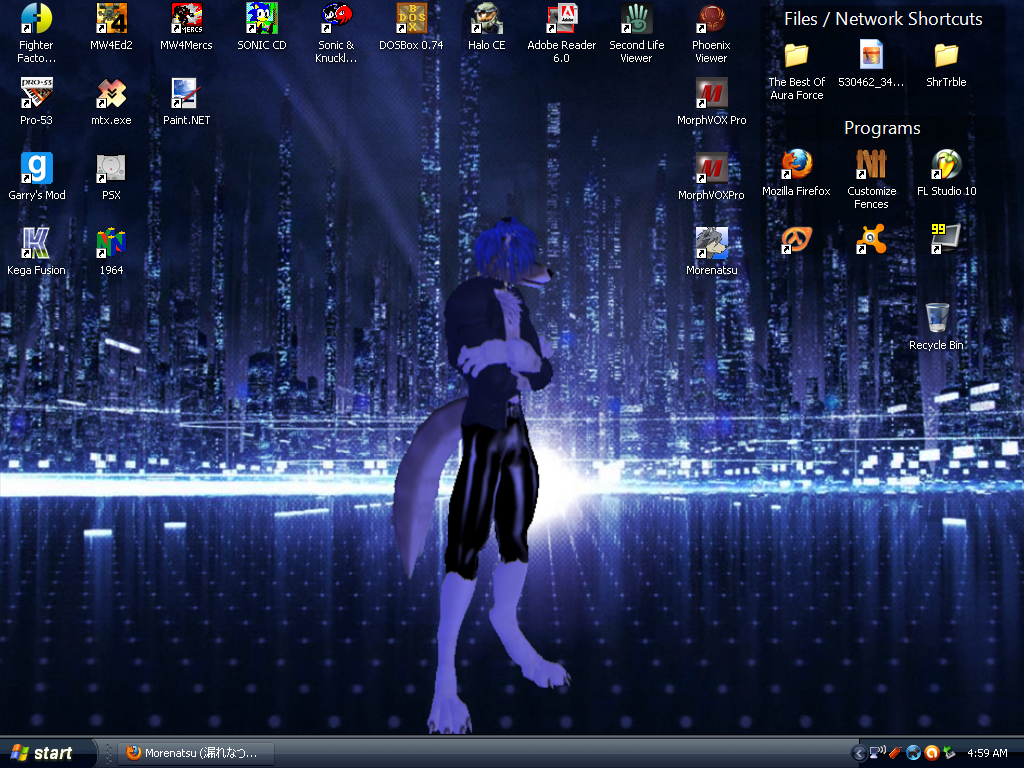Switch to the Morenatsu taskbar window
The width and height of the screenshot is (1024, 768).
click(192, 753)
